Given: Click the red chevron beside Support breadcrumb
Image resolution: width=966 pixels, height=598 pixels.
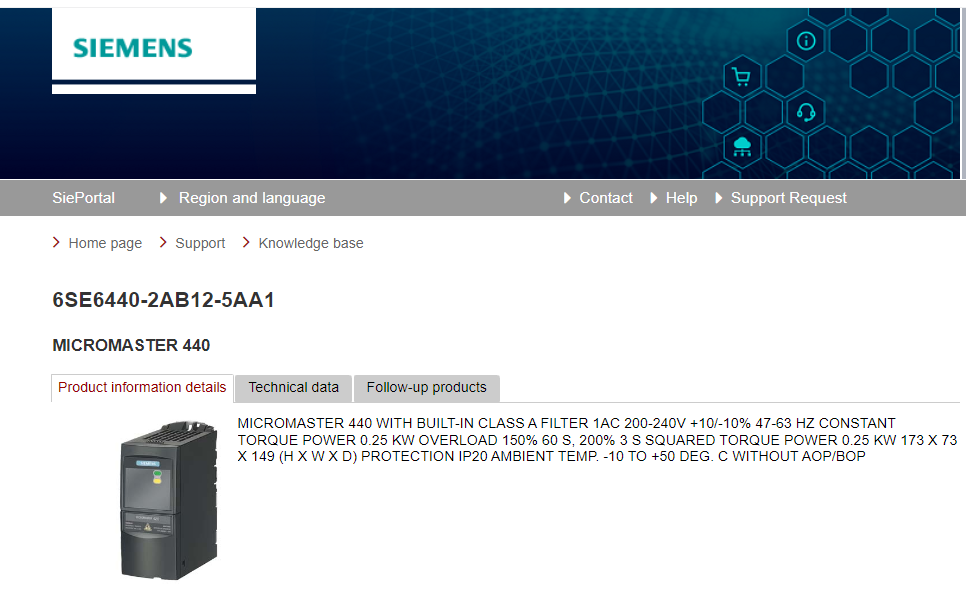Looking at the screenshot, I should 163,243.
